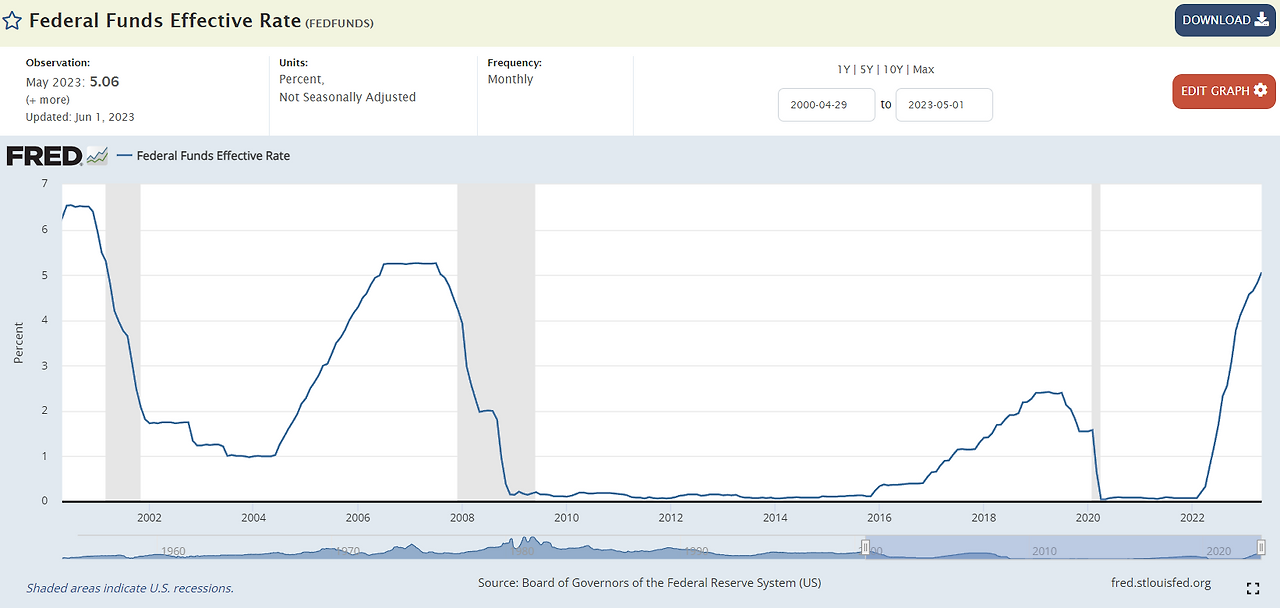Click the left handle of range slider

pos(866,547)
